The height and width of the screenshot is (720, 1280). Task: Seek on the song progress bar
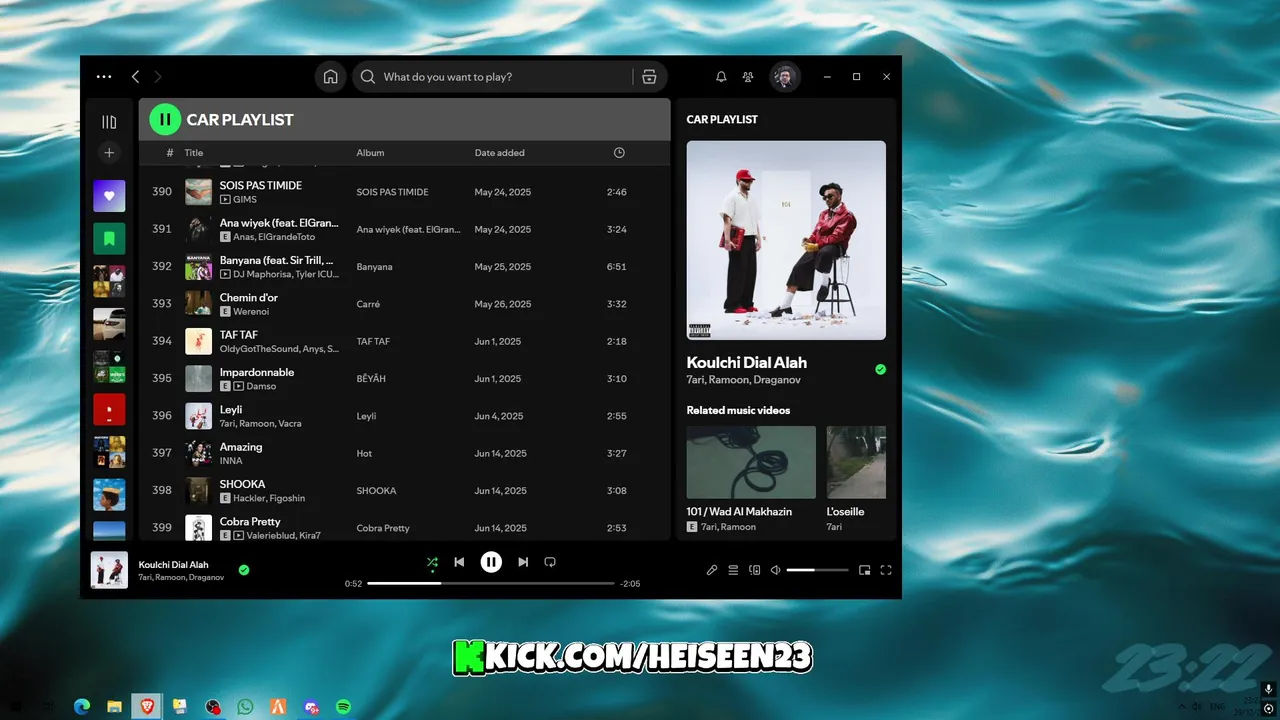[x=491, y=583]
